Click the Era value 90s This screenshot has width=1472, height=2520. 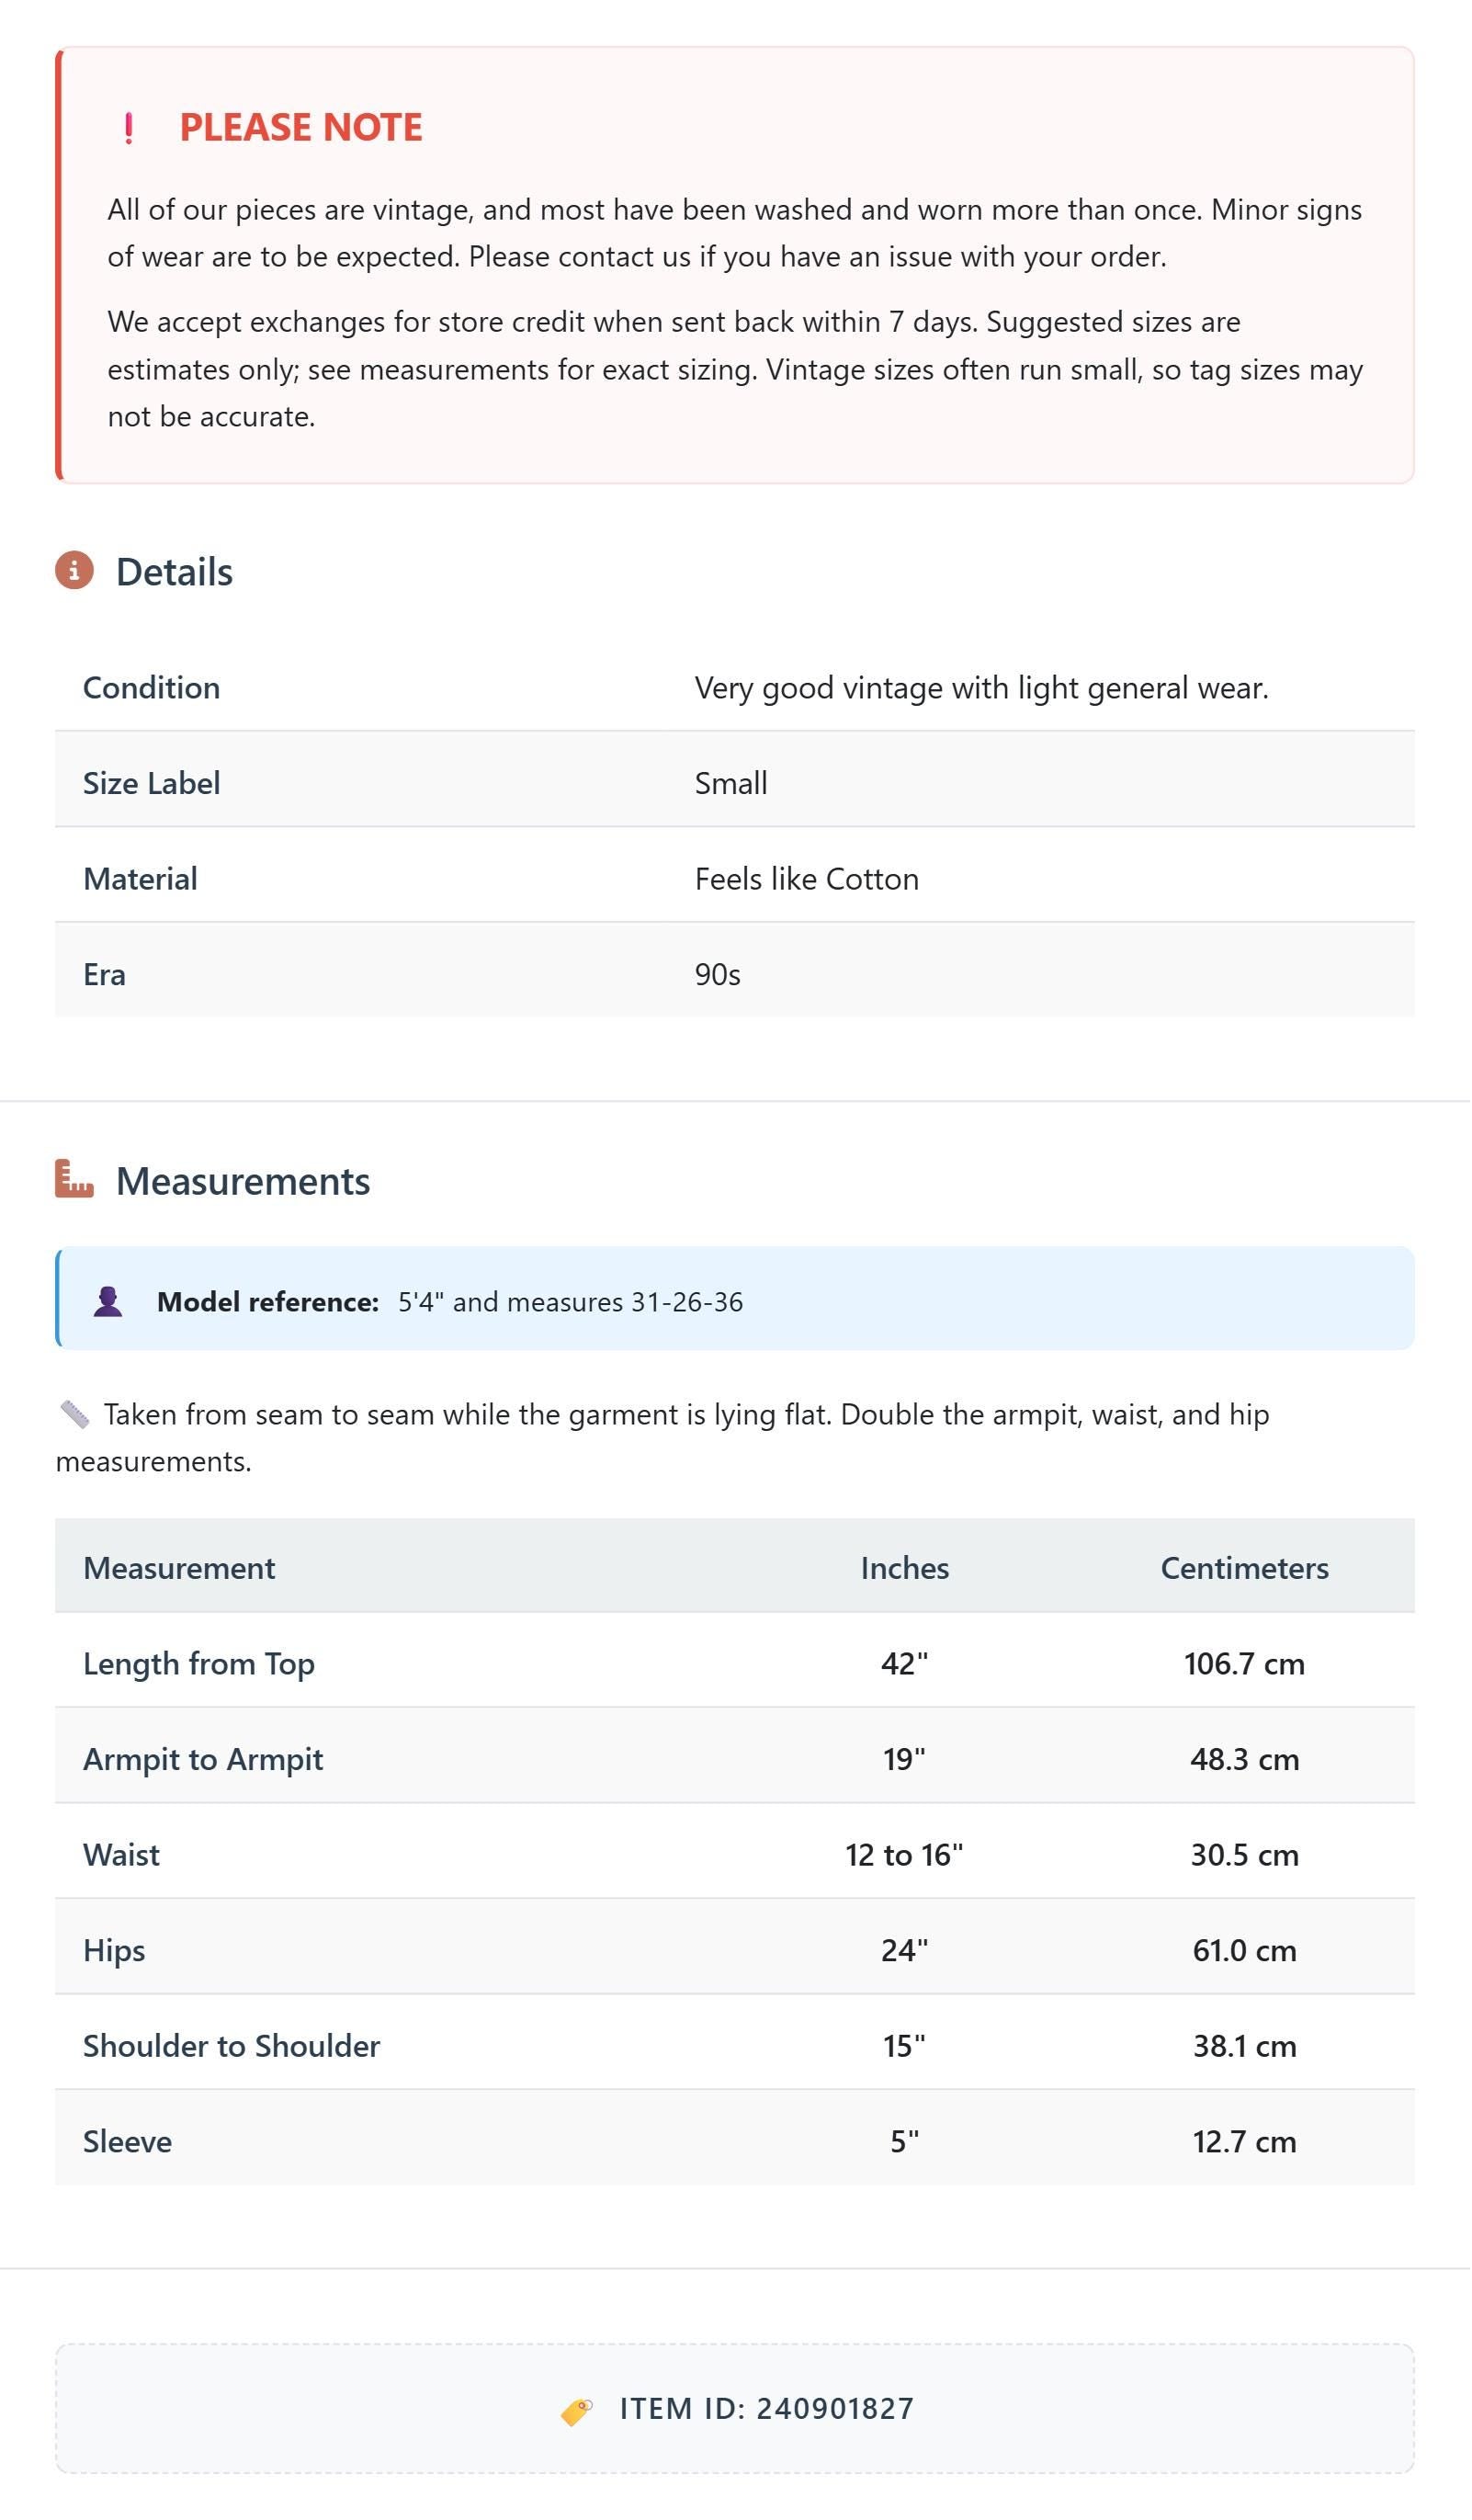point(718,974)
